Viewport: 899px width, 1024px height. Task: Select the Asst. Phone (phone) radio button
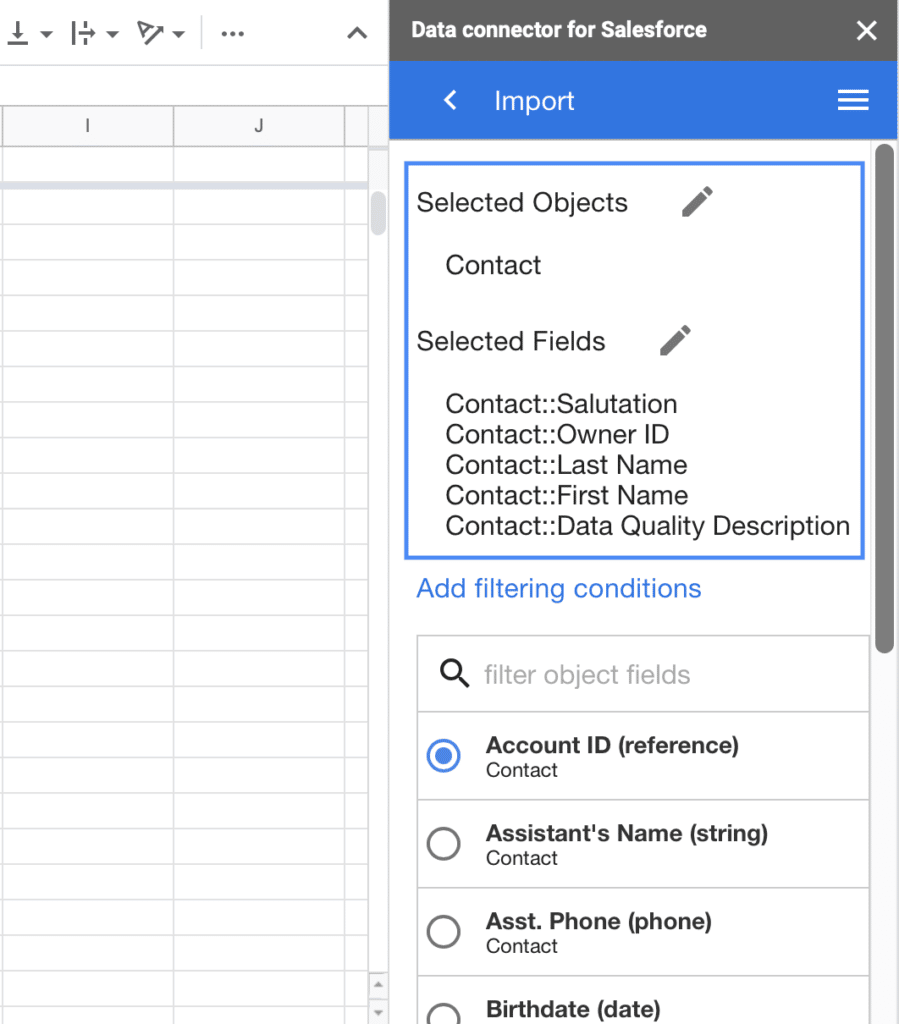pos(443,931)
